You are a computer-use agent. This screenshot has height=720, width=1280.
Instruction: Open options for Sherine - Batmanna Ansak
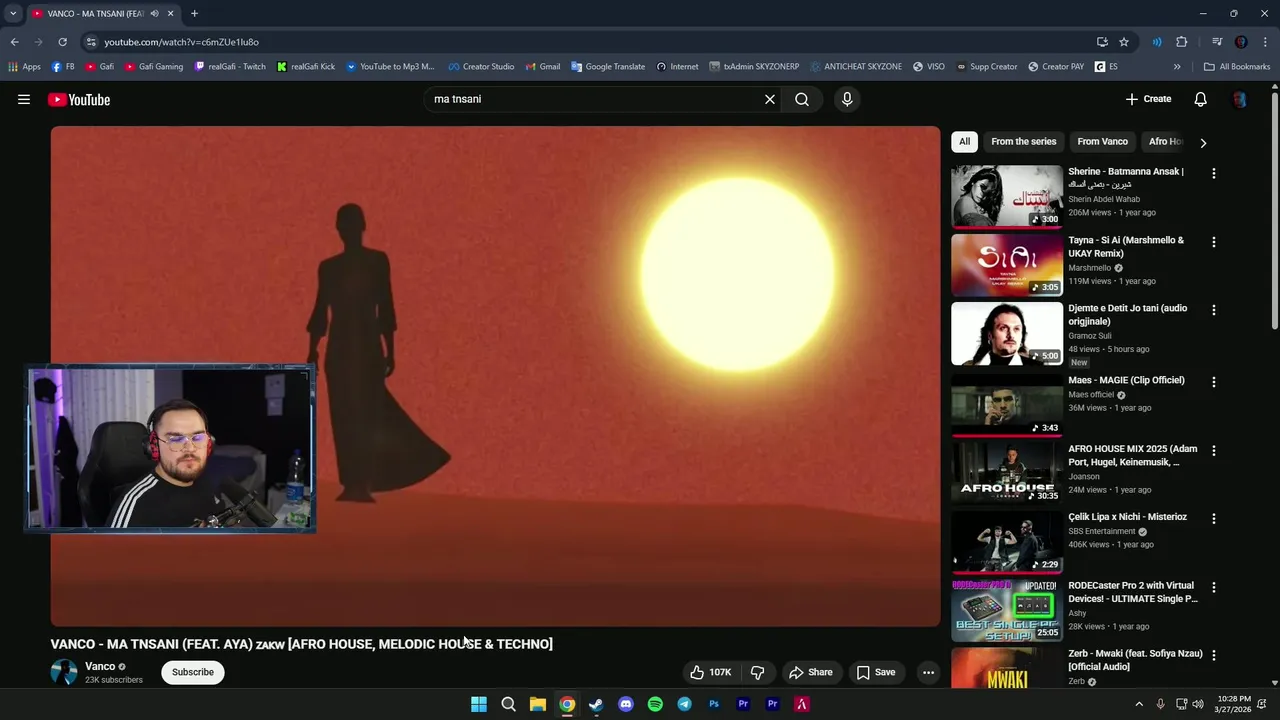point(1214,173)
